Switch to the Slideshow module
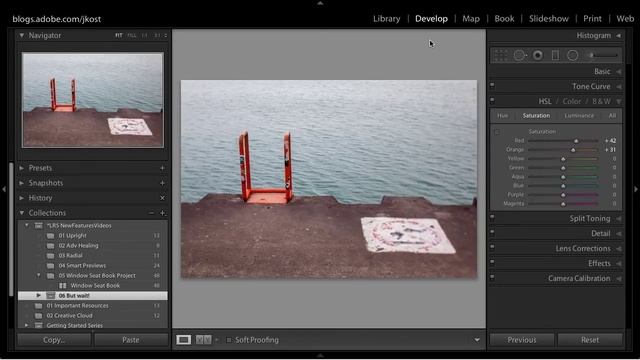 (x=549, y=19)
